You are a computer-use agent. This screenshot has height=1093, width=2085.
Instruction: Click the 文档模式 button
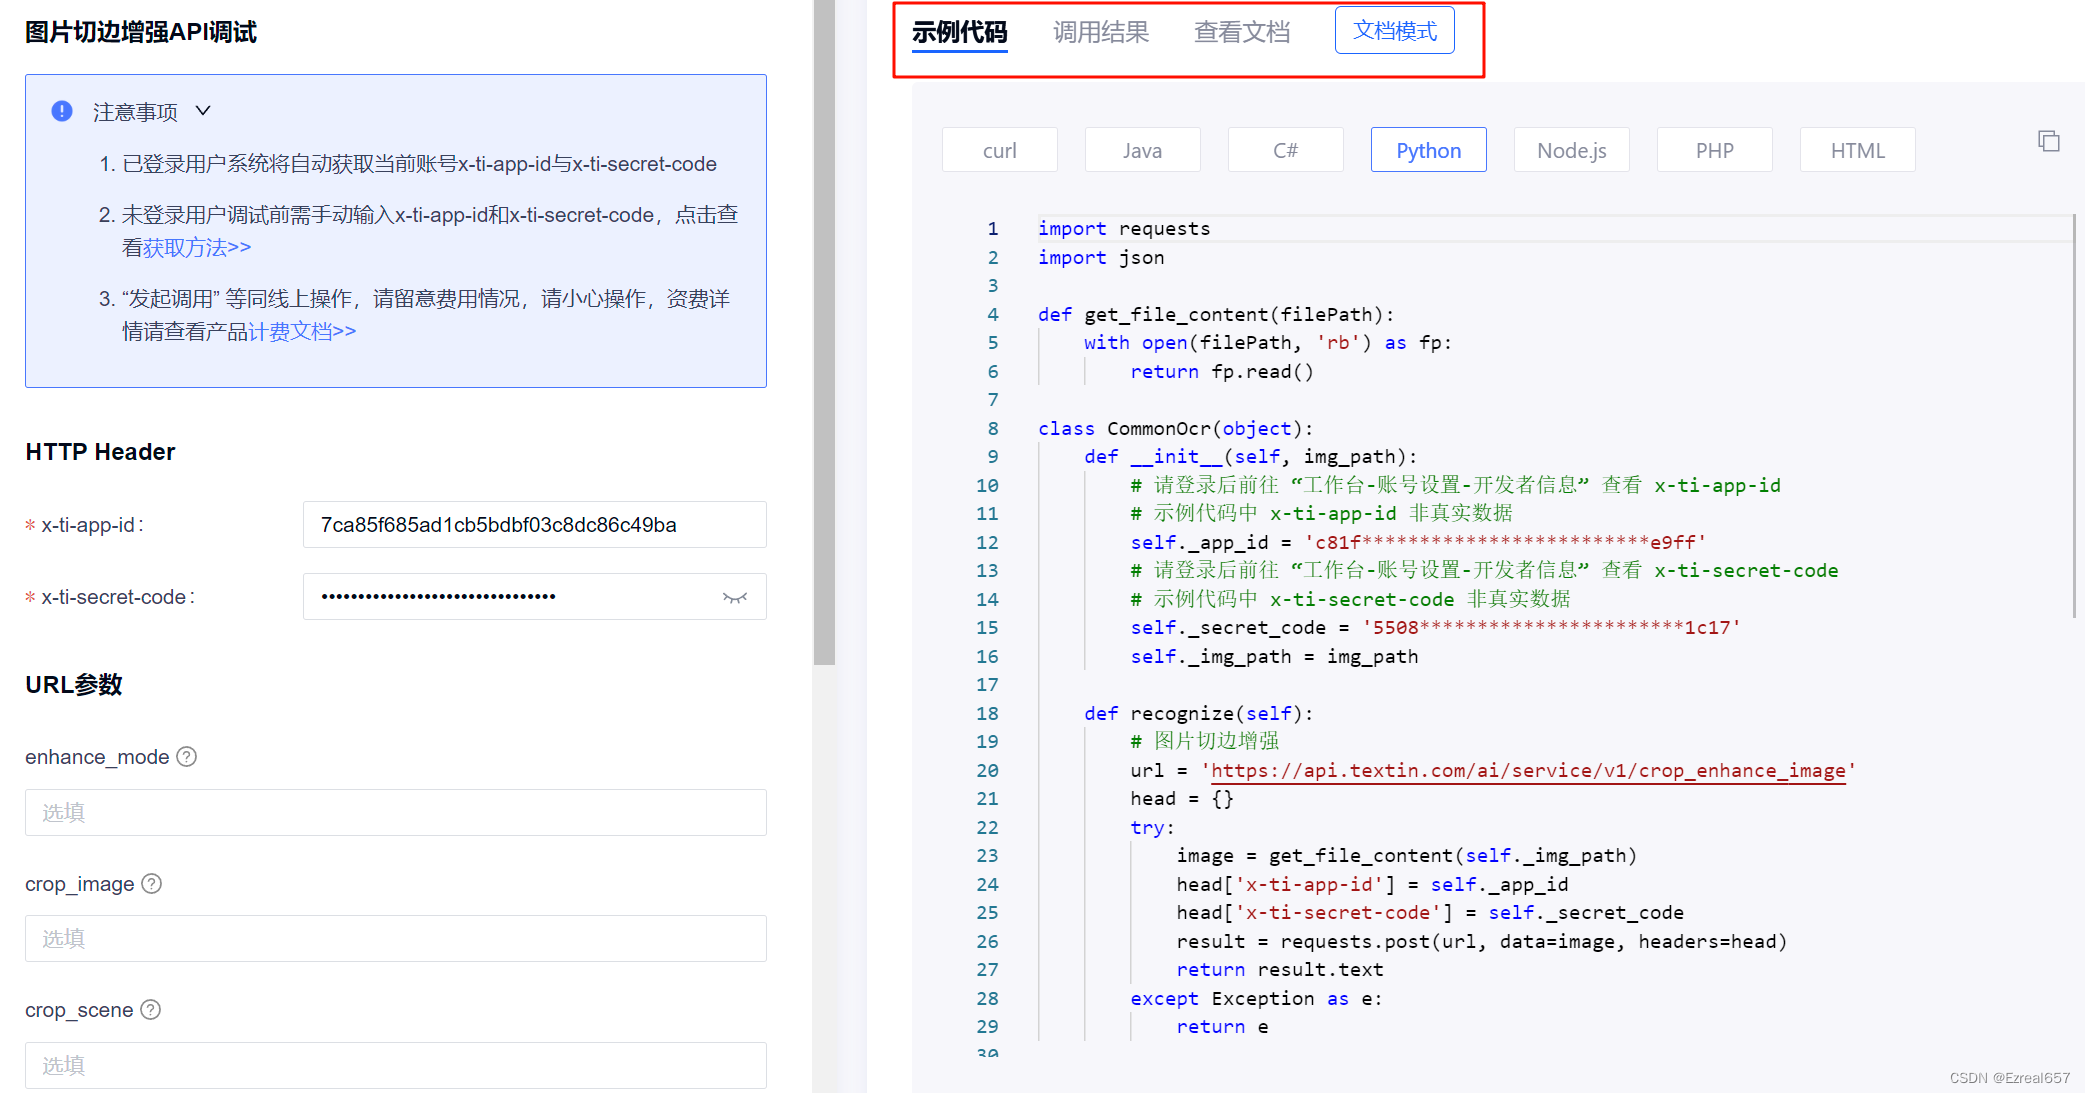1394,30
